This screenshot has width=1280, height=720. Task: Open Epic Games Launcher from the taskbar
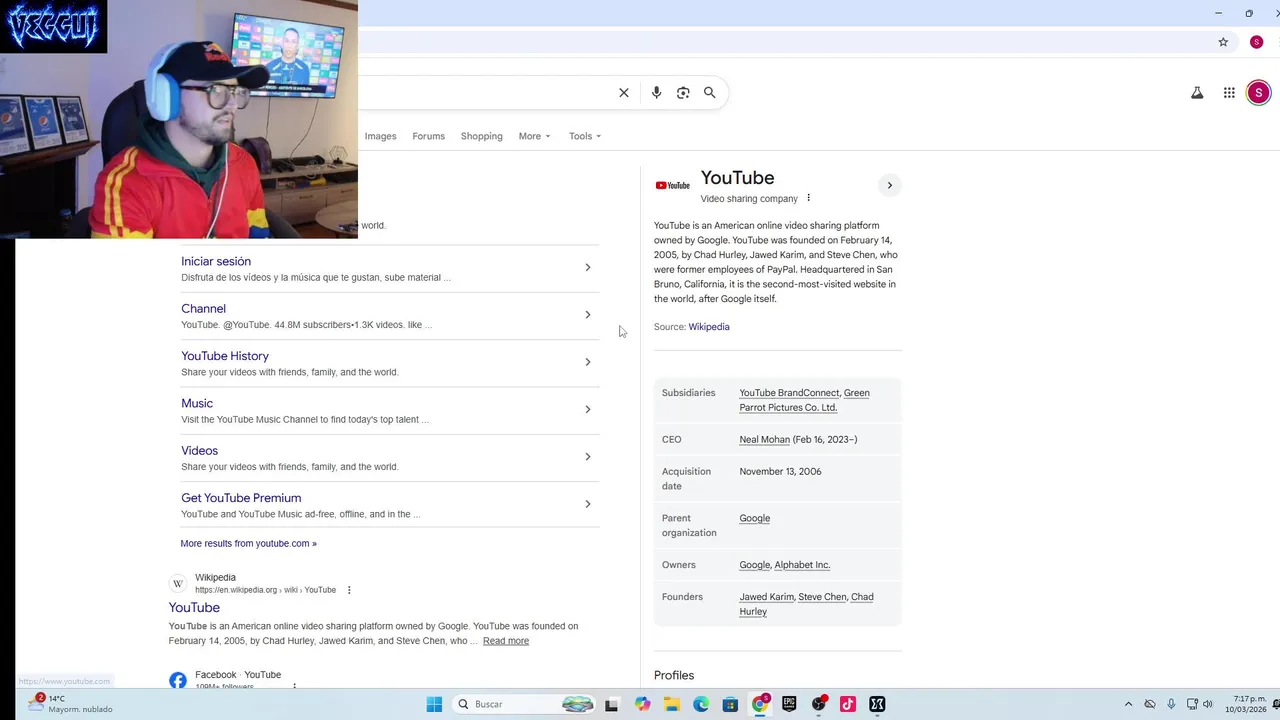pos(789,704)
